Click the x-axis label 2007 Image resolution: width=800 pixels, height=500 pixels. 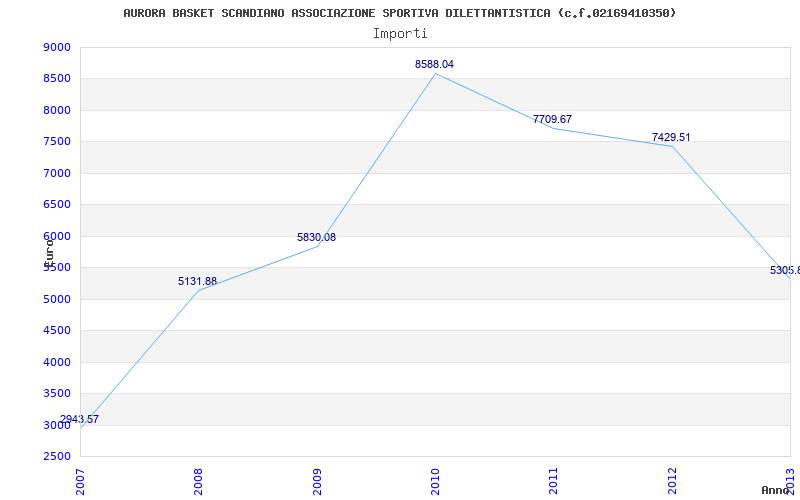coord(80,482)
